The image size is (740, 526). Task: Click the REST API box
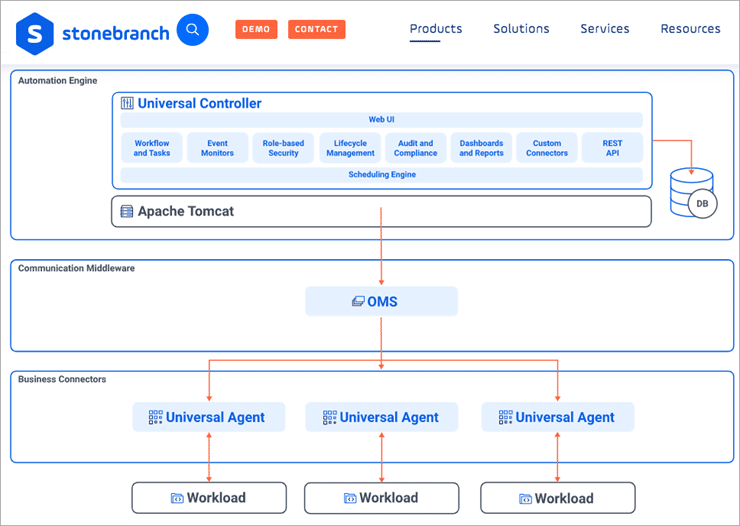(x=613, y=148)
